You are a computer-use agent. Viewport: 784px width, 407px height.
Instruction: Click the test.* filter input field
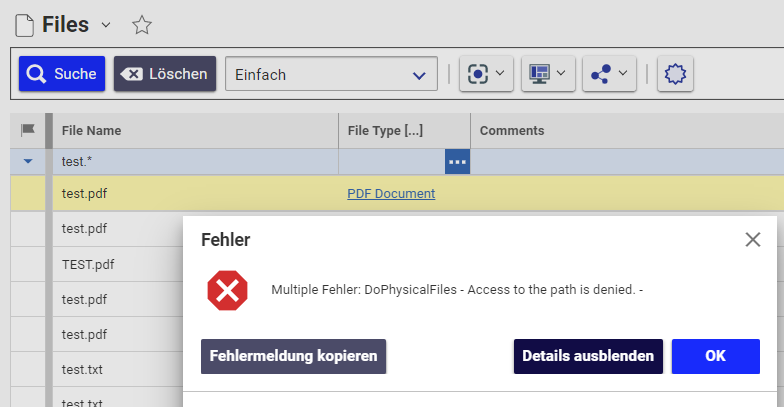(195, 161)
